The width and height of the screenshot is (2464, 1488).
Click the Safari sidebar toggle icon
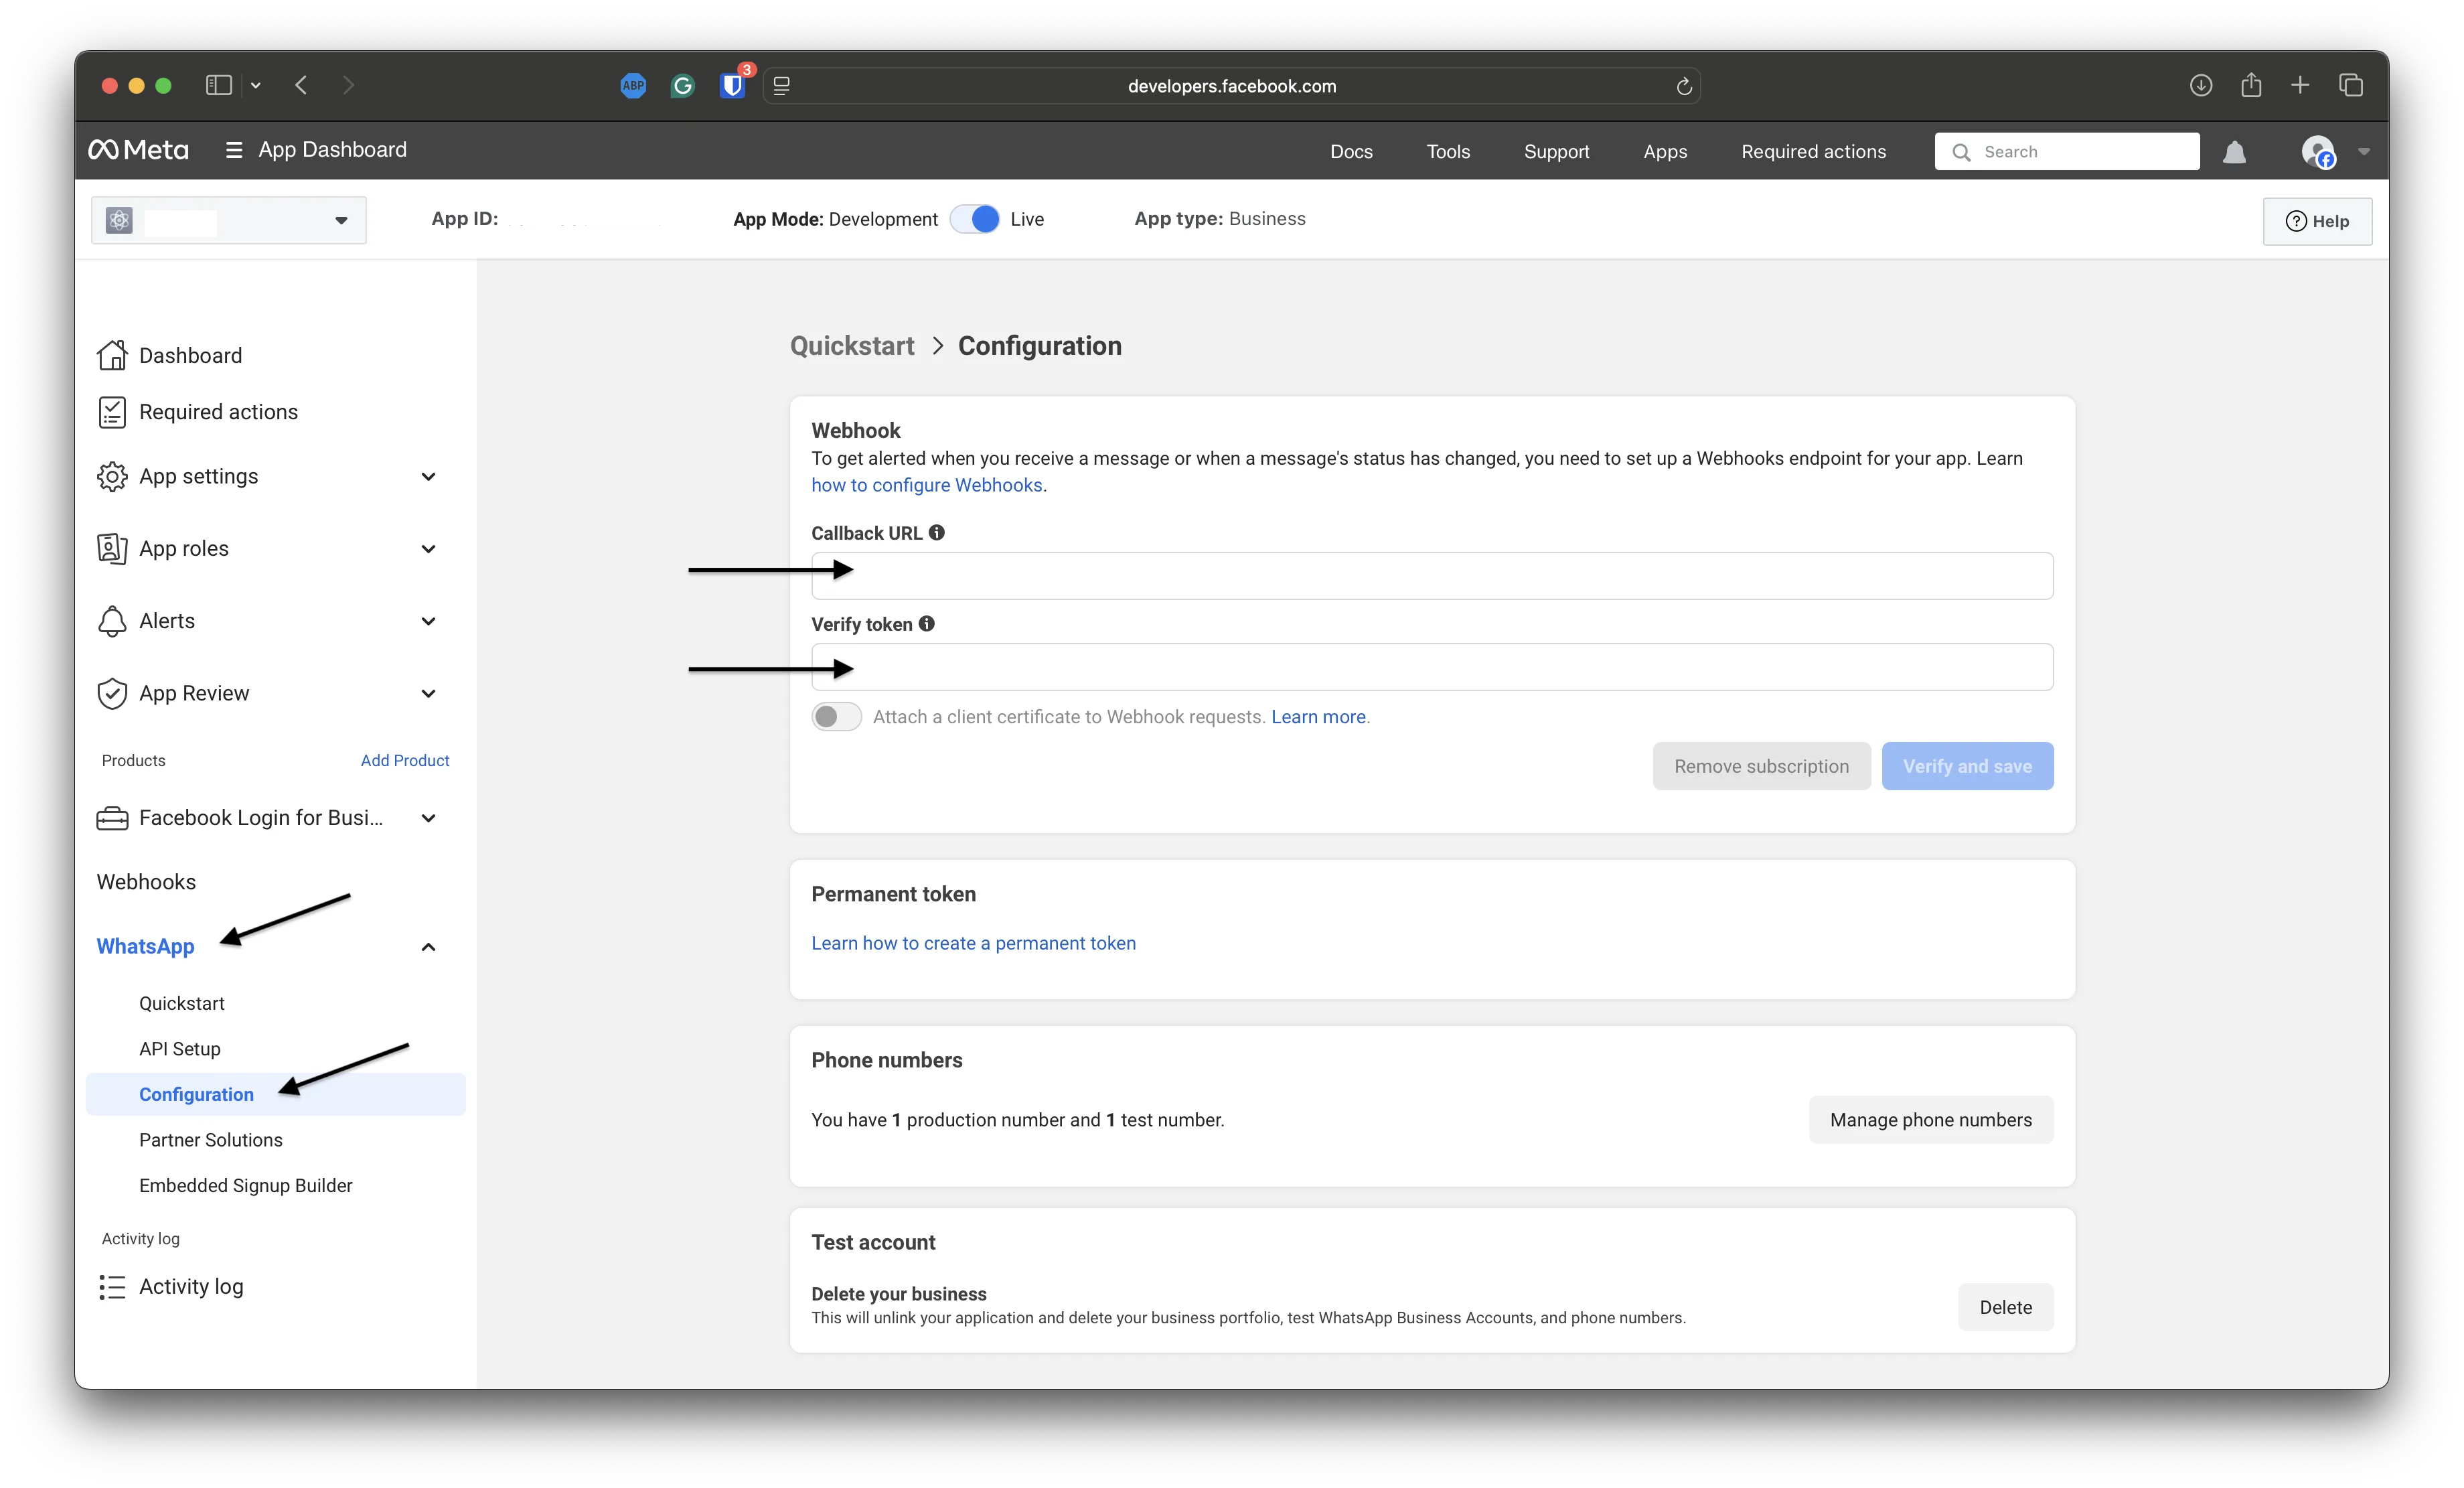(218, 86)
